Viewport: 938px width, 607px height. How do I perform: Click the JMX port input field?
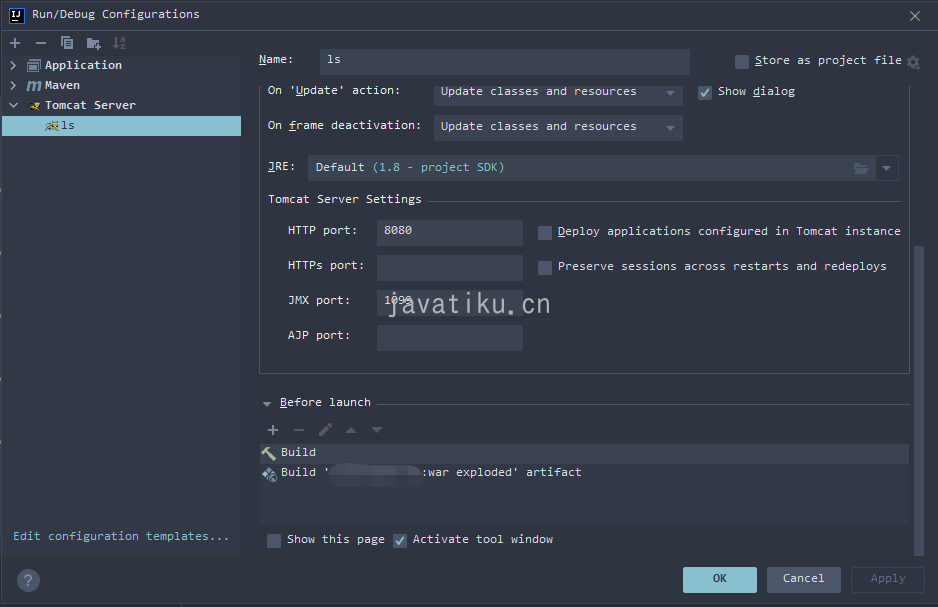pos(450,303)
